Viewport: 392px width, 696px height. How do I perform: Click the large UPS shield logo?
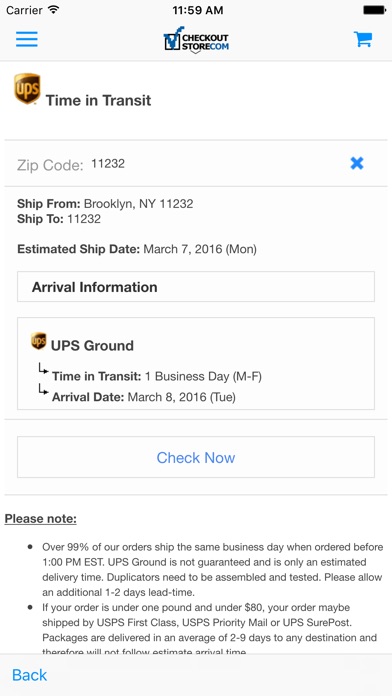coord(28,89)
